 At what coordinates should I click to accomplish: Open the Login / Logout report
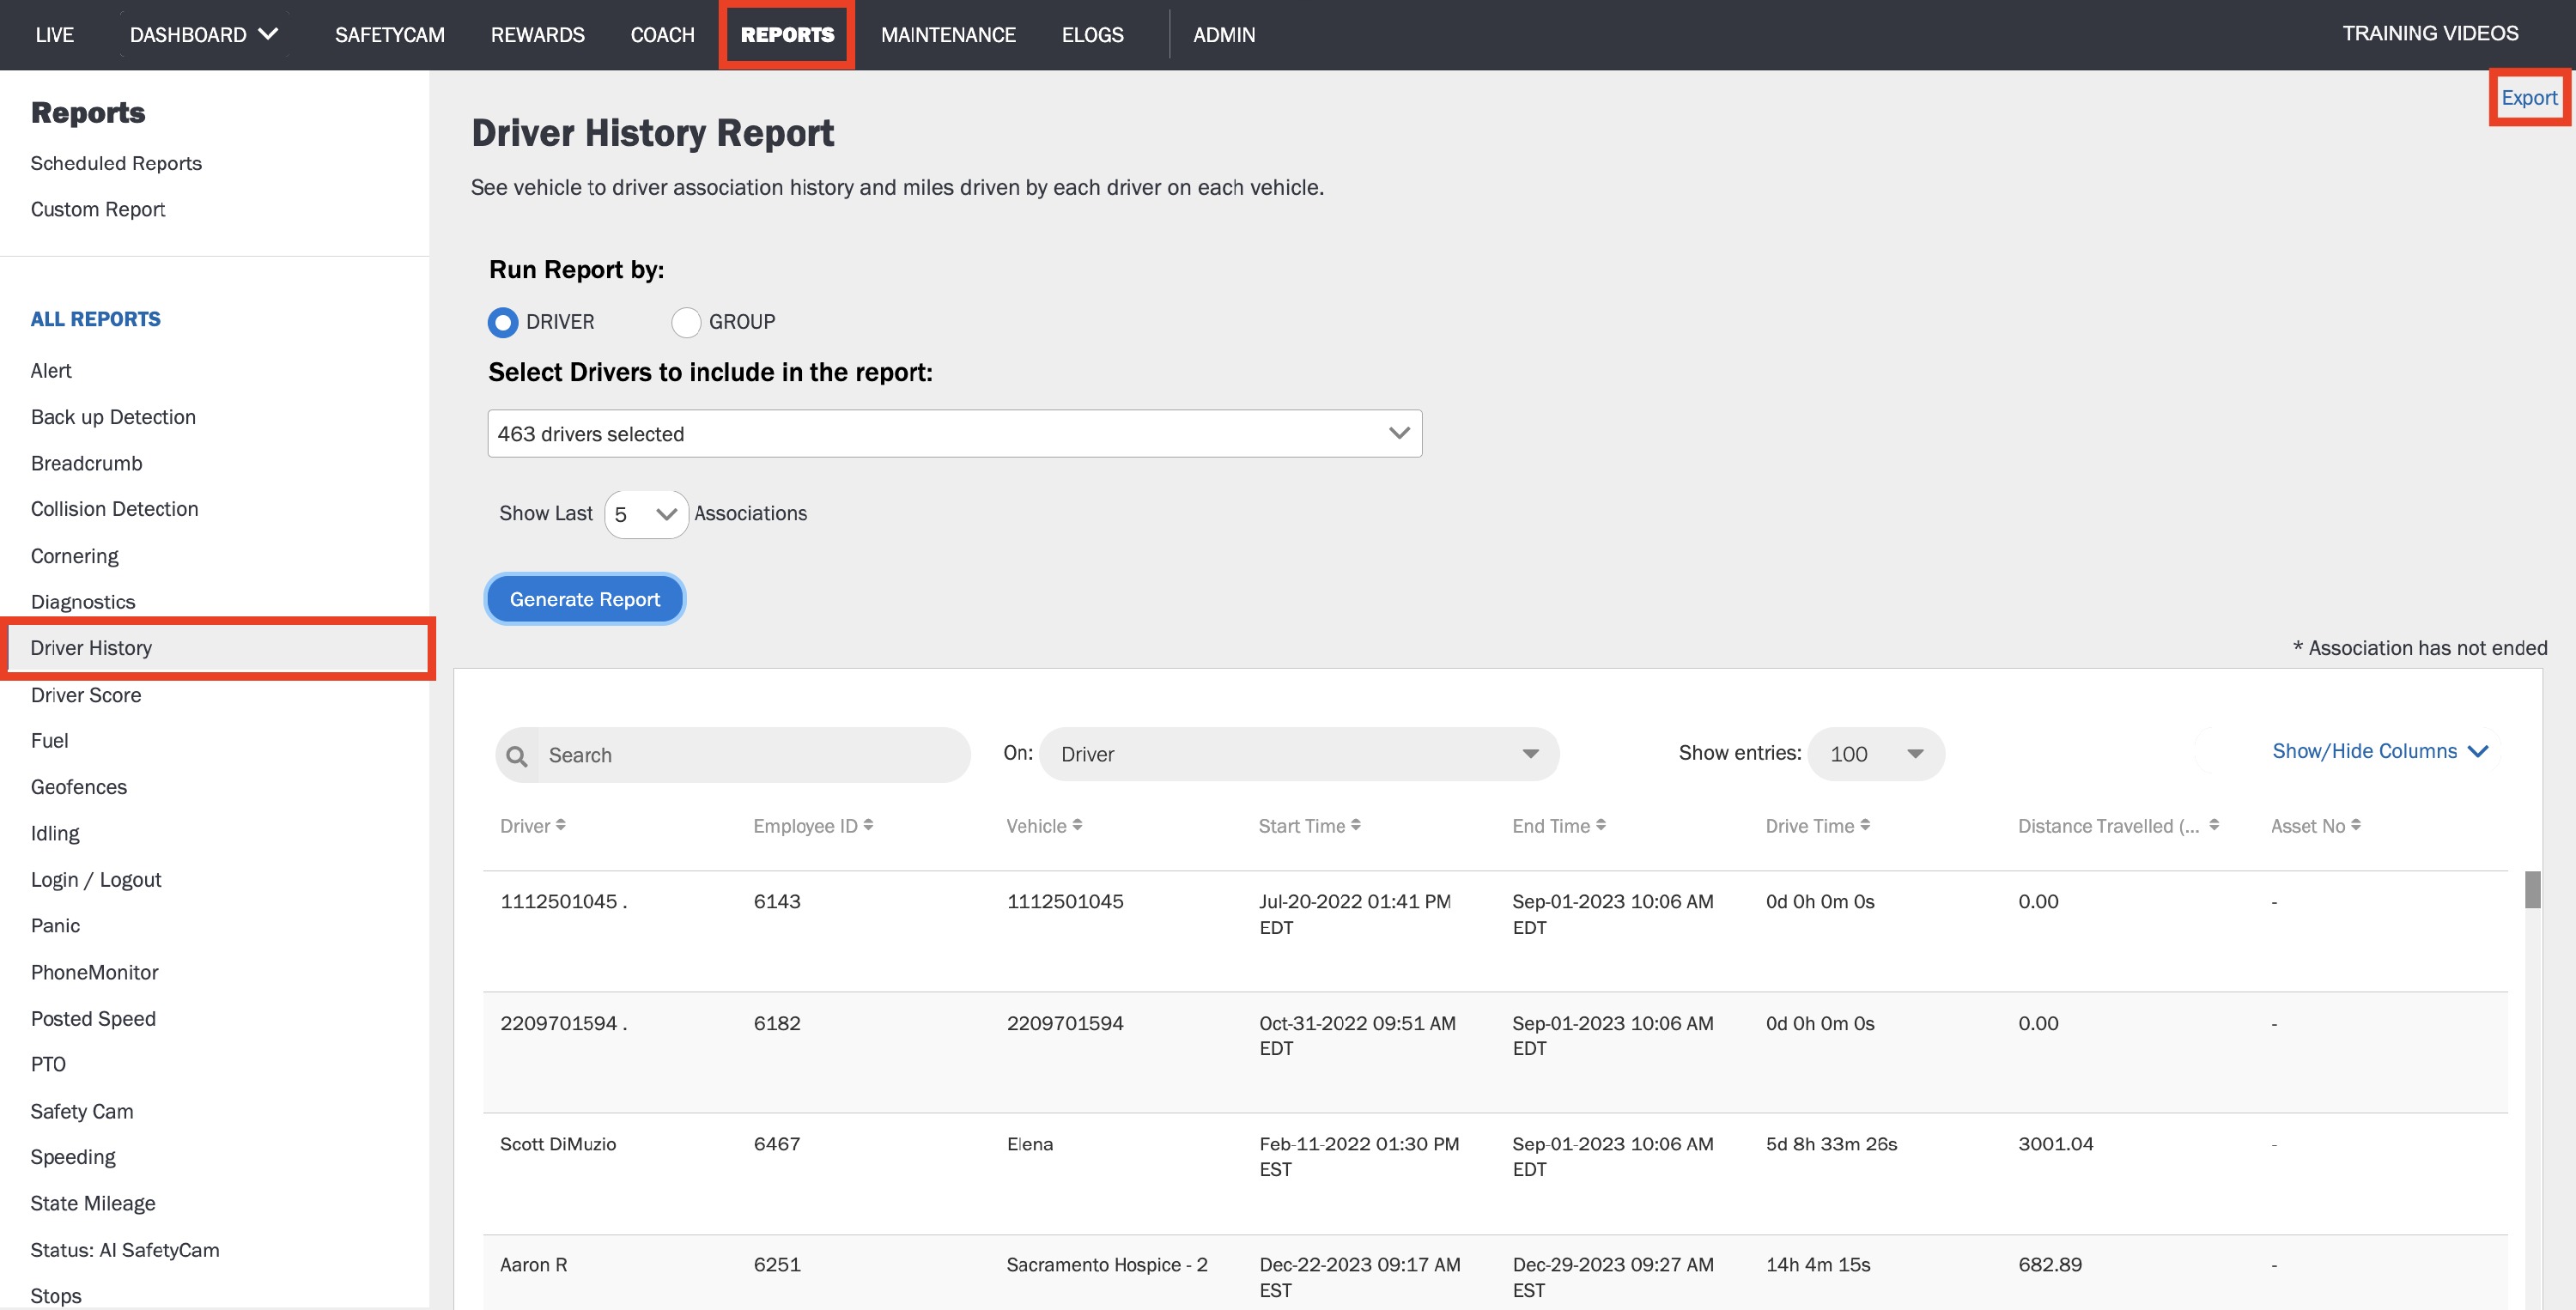pyautogui.click(x=96, y=880)
